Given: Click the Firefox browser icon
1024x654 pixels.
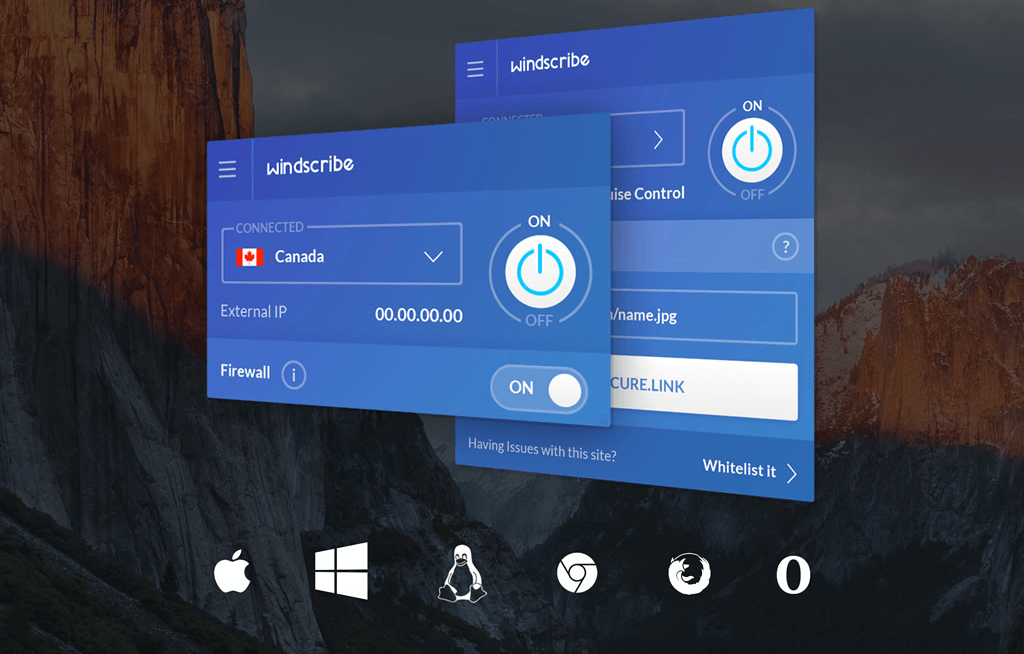Looking at the screenshot, I should [x=689, y=574].
